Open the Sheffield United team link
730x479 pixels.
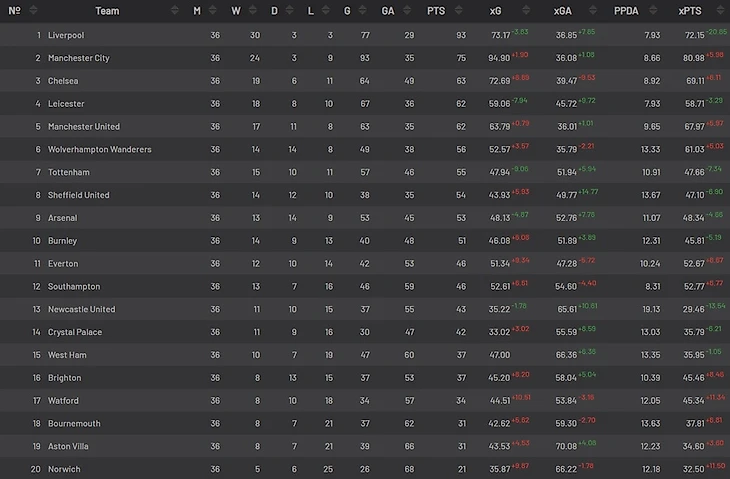coord(79,195)
